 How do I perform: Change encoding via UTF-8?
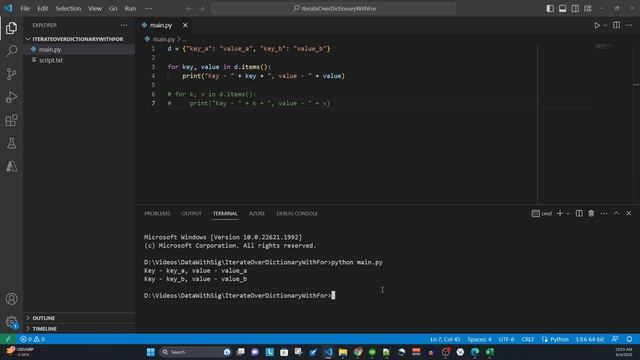(506, 339)
